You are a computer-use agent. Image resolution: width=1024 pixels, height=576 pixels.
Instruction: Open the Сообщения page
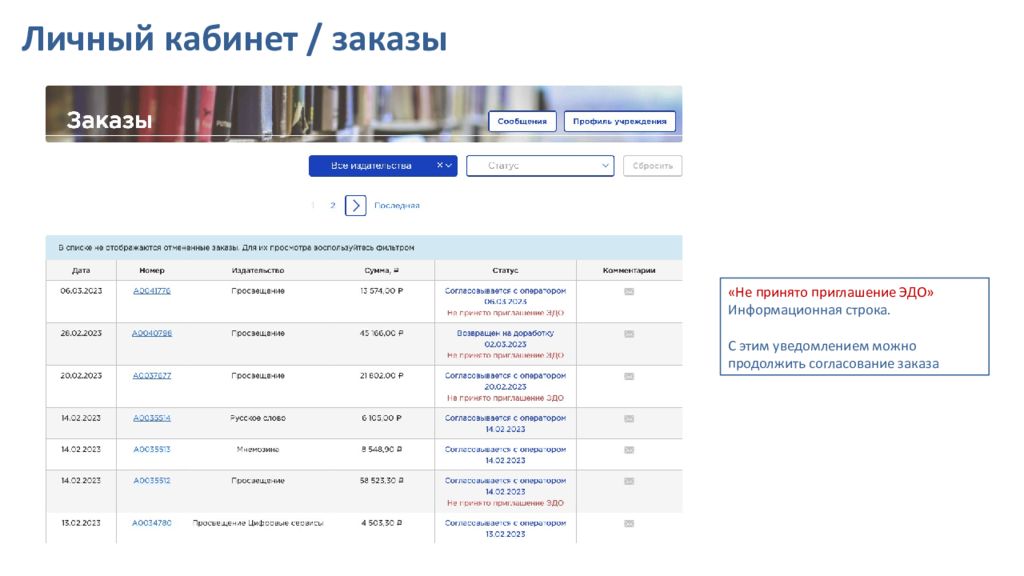point(522,121)
